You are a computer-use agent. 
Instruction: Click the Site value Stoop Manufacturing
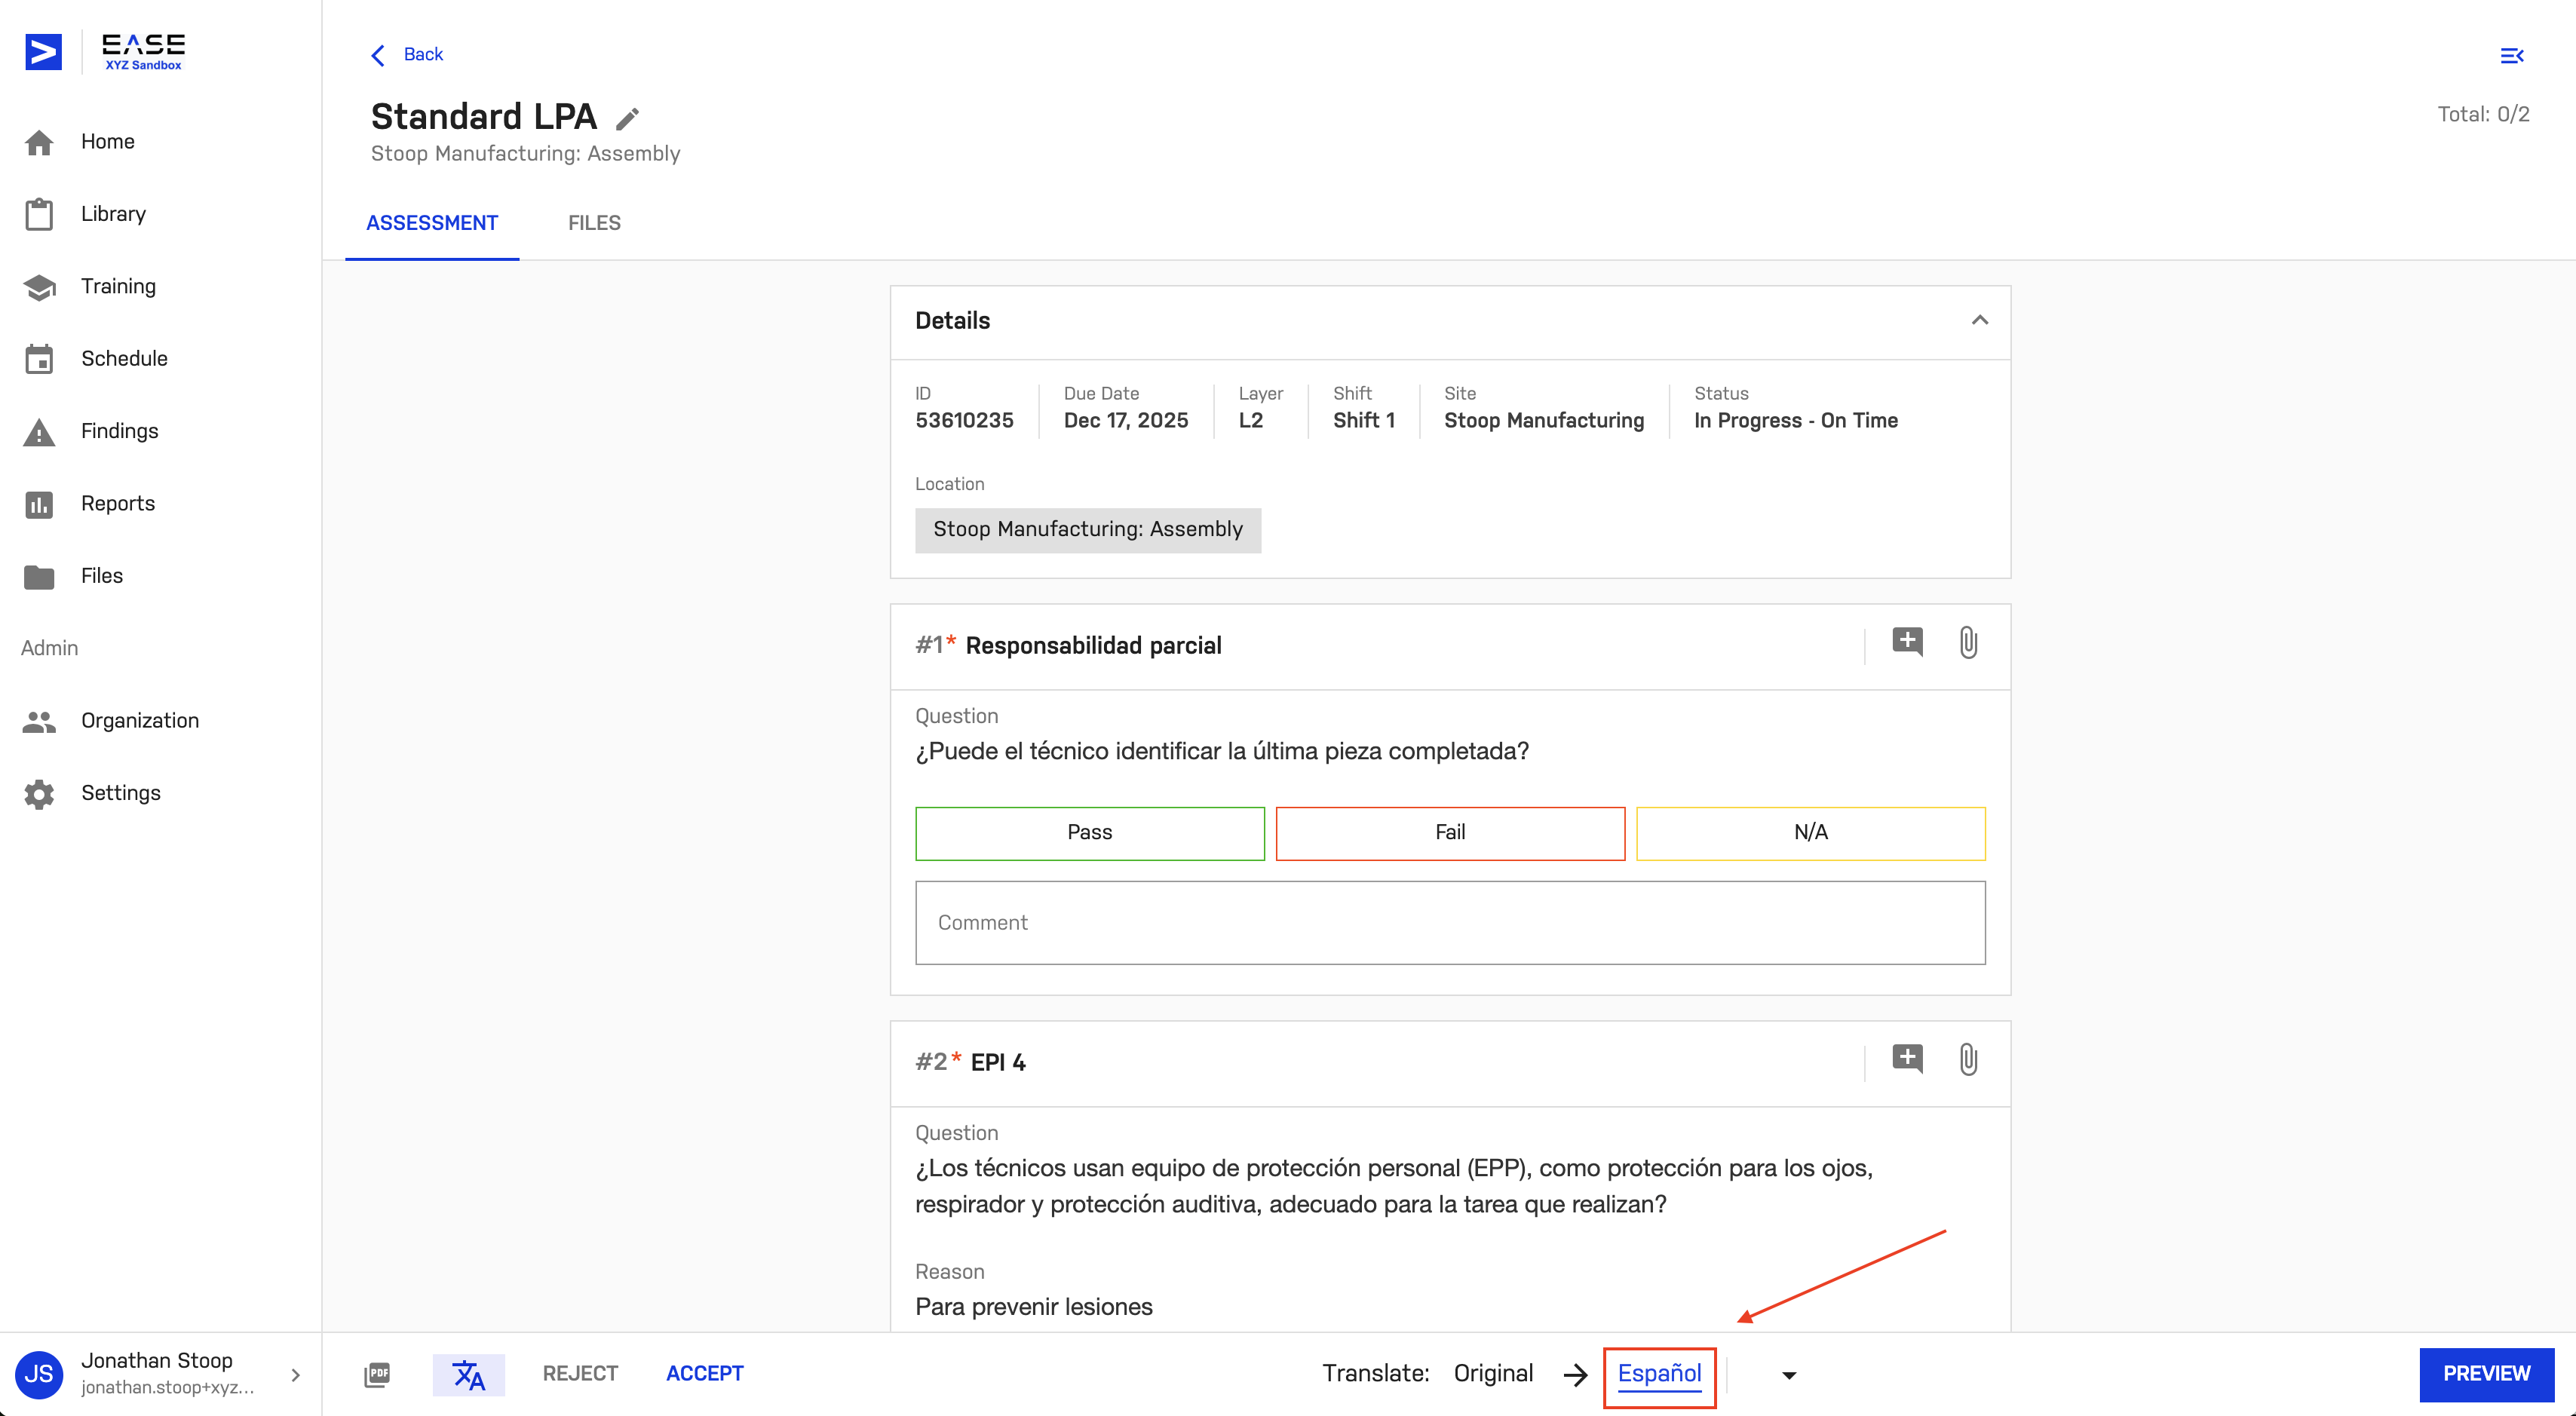1544,421
